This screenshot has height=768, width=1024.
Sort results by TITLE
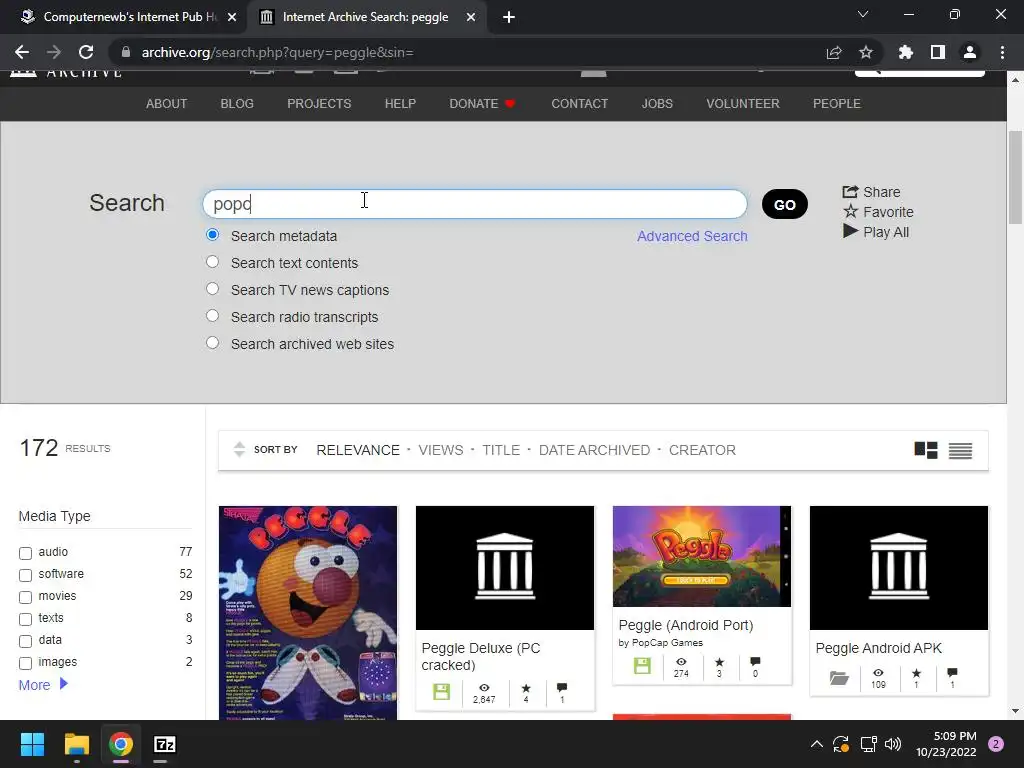(501, 450)
